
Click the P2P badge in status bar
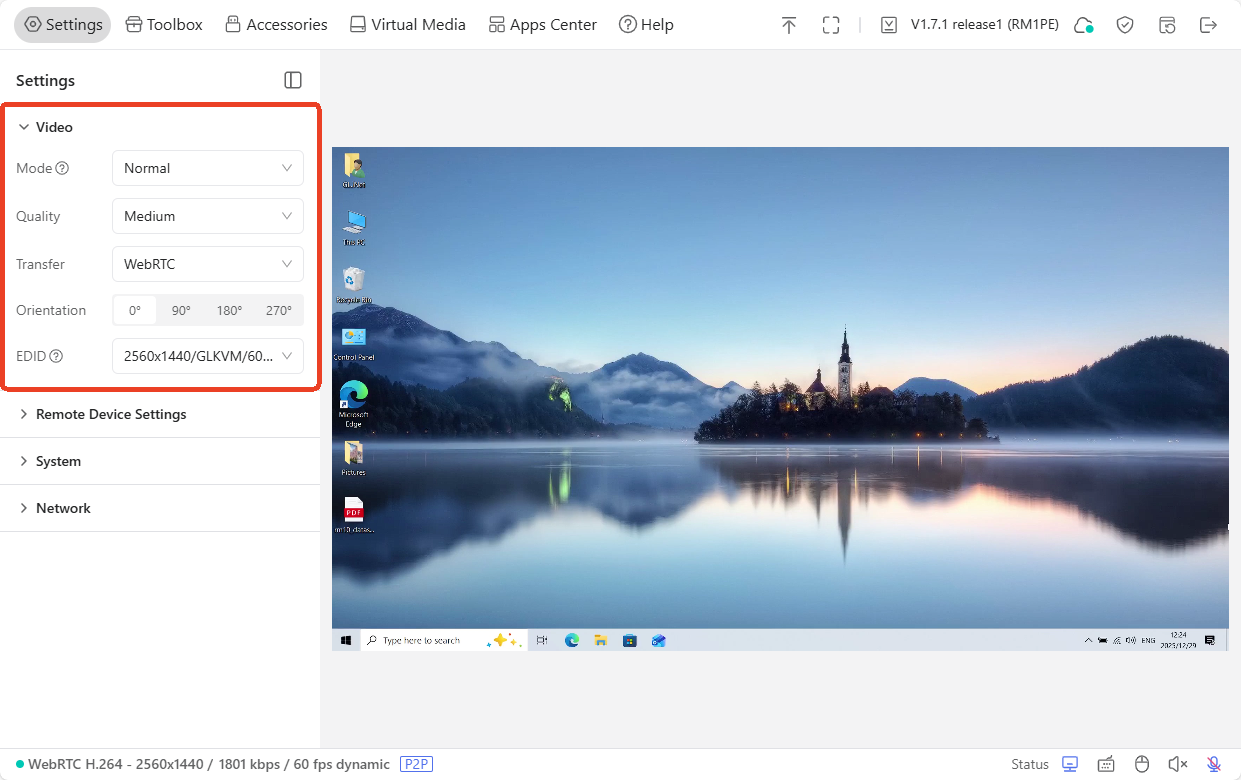(416, 764)
